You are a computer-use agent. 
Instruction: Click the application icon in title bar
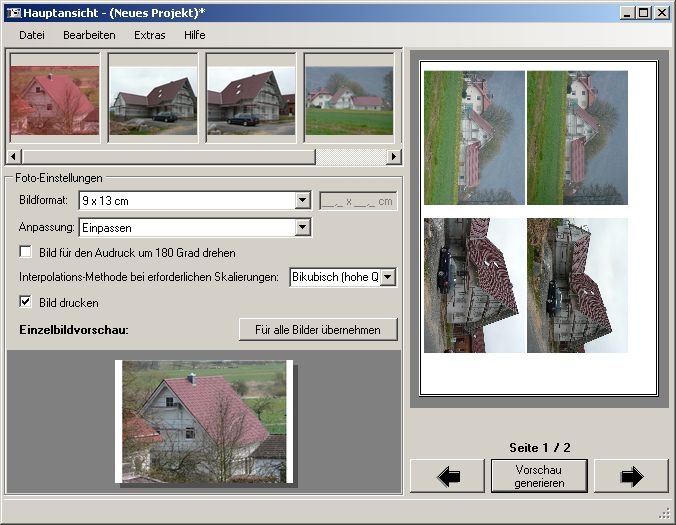pyautogui.click(x=13, y=13)
